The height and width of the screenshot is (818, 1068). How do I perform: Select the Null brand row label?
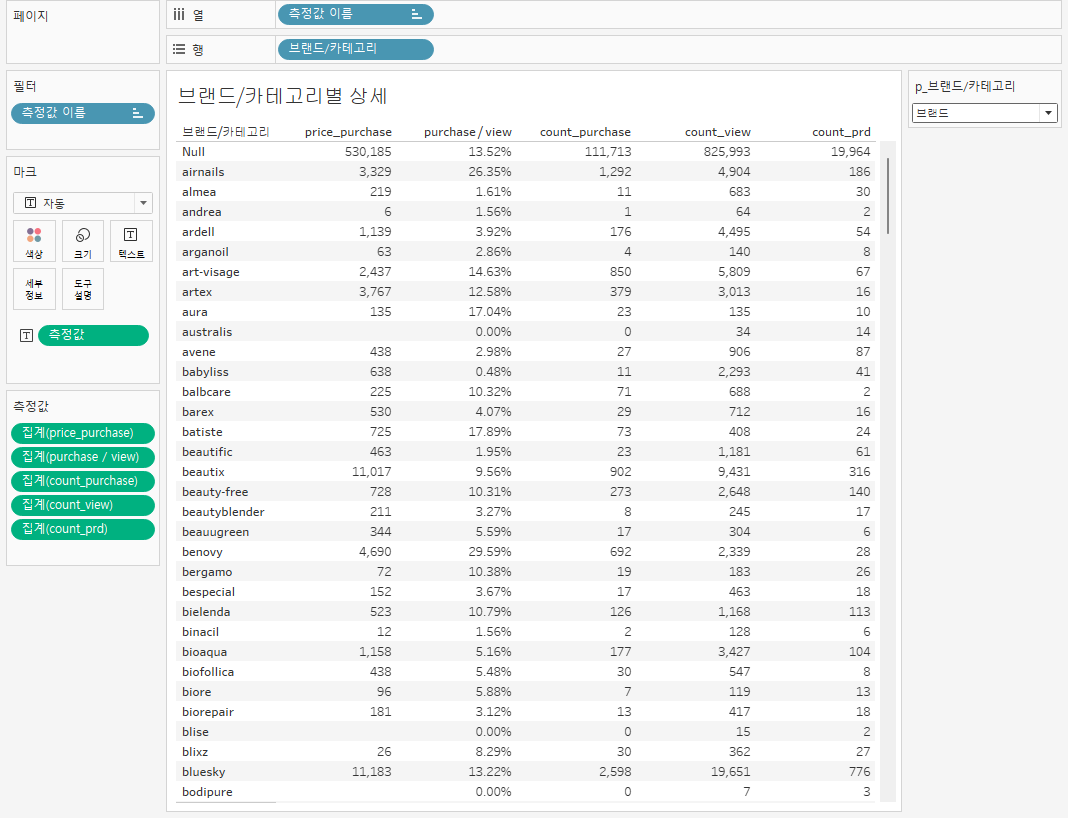[193, 152]
